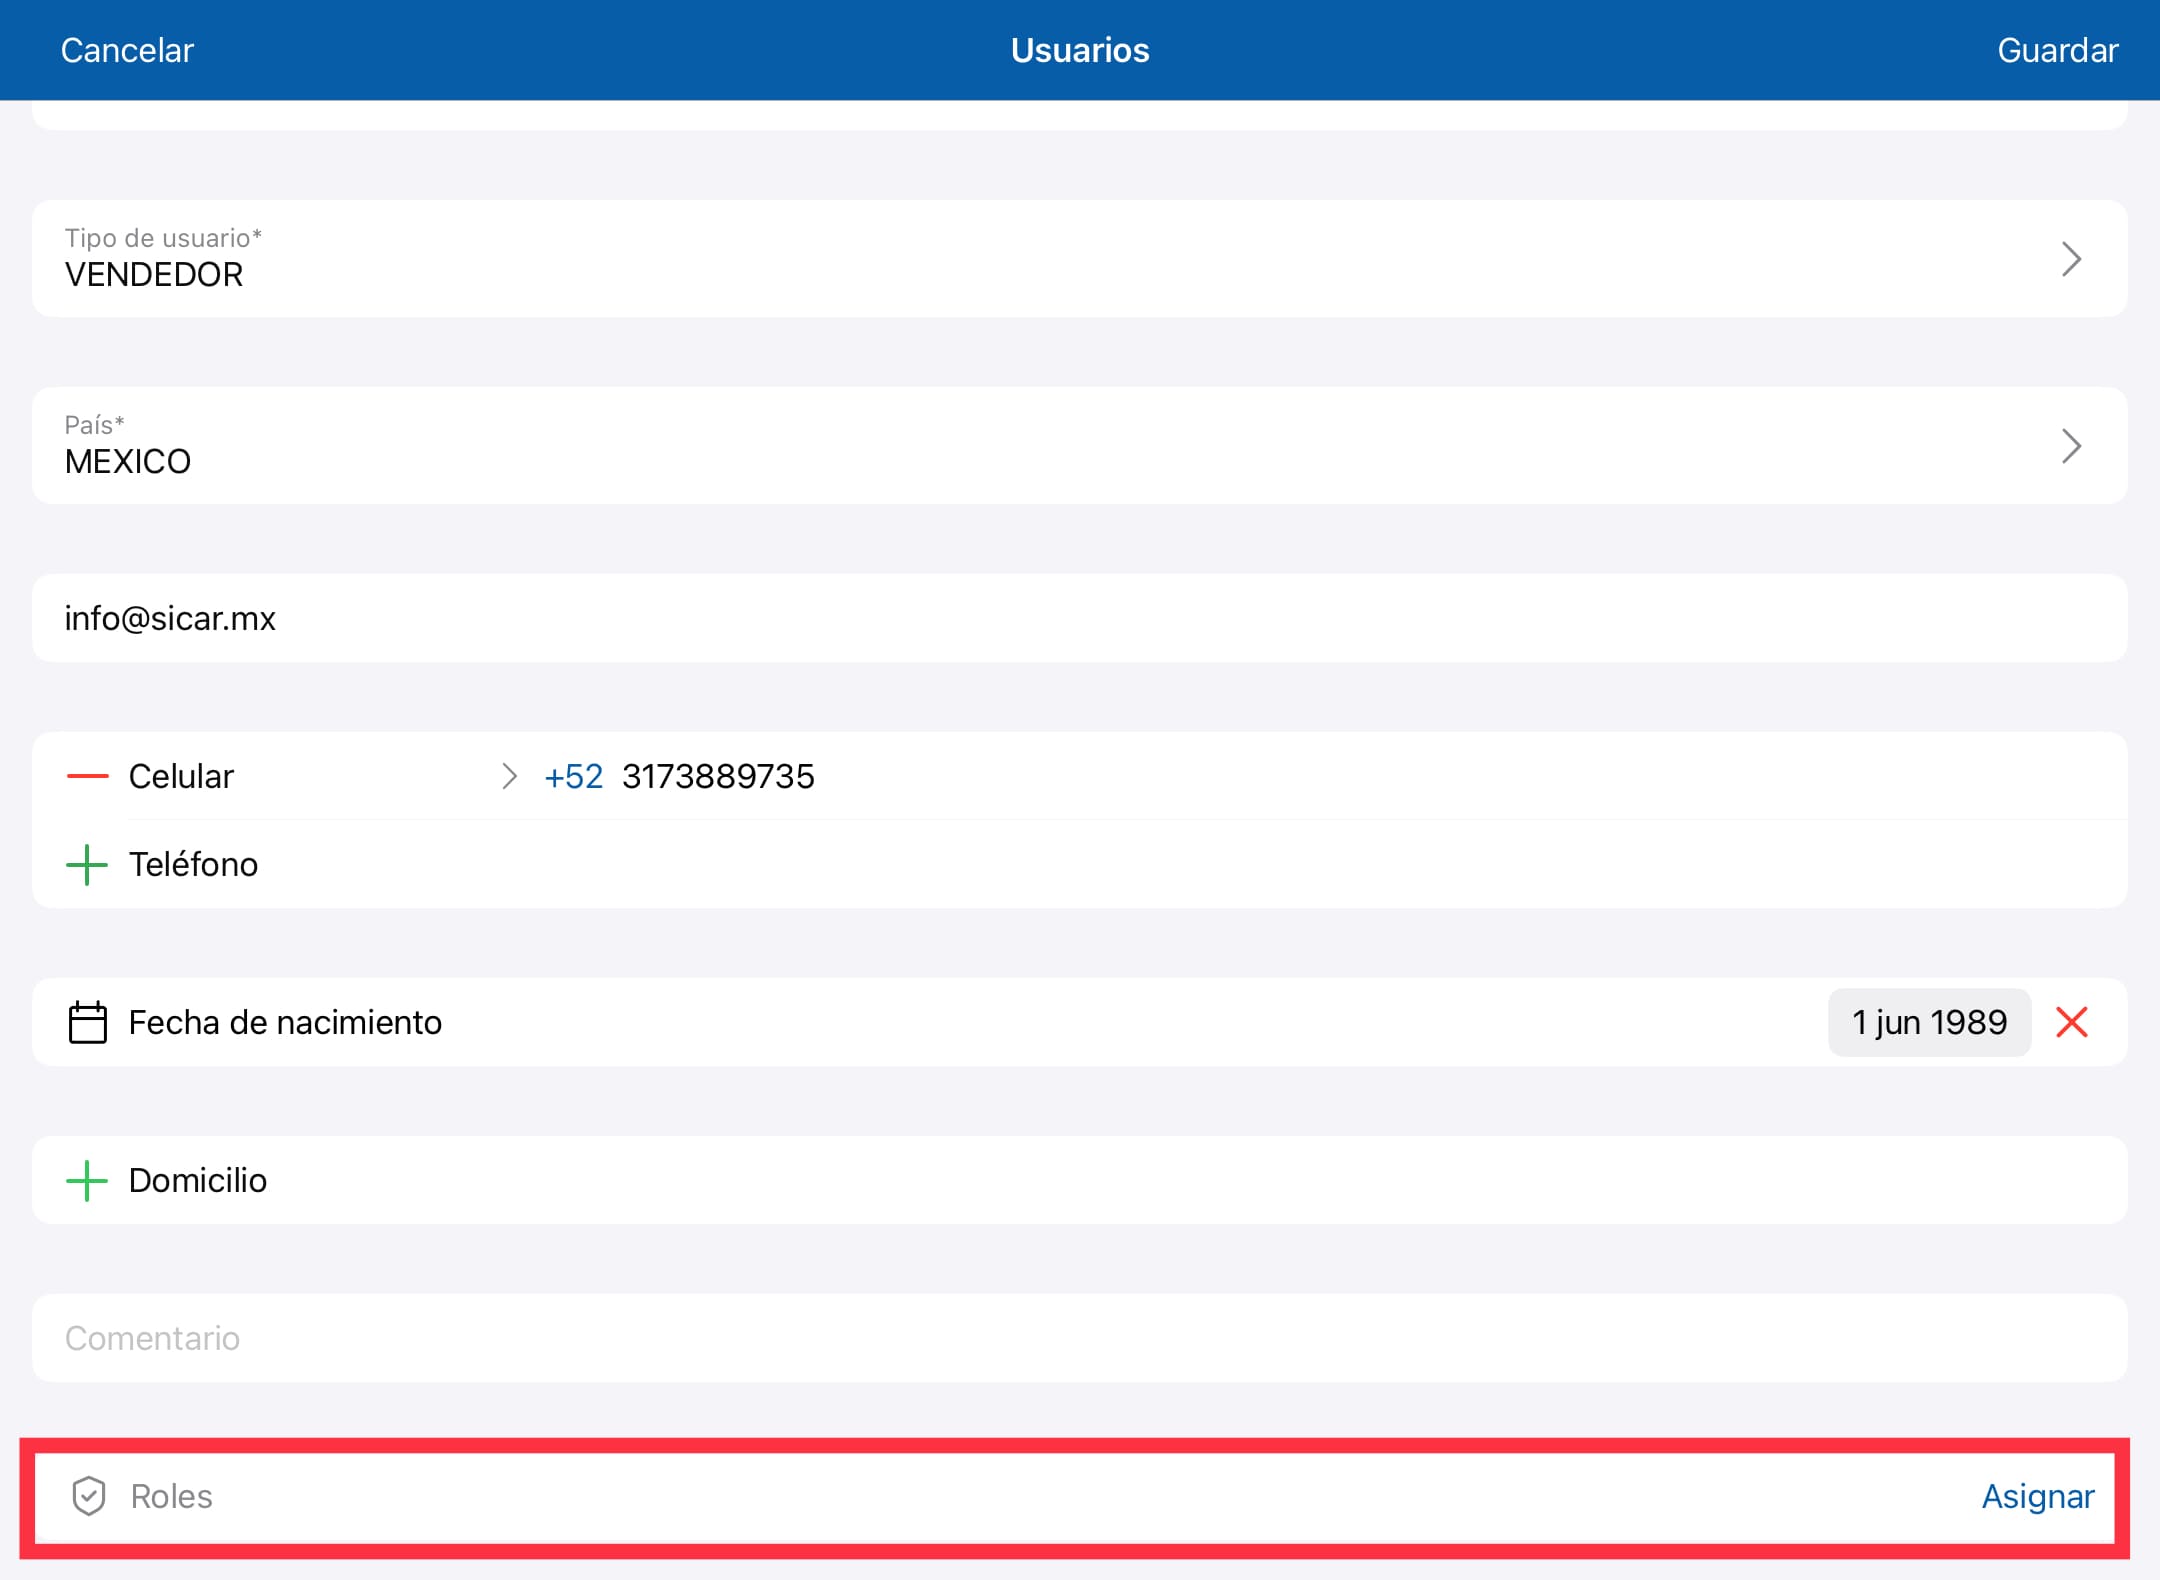Image resolution: width=2160 pixels, height=1580 pixels.
Task: Click the calendar icon for Fecha de nacimiento
Action: [x=87, y=1022]
